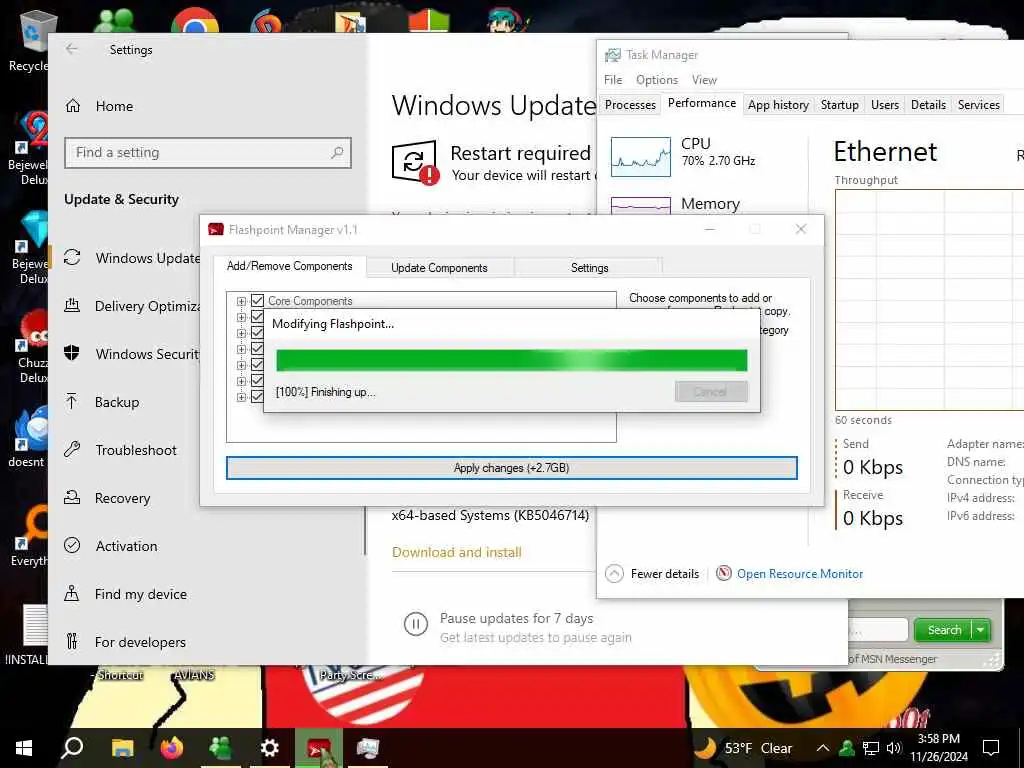Viewport: 1024px width, 768px height.
Task: Select the Troubleshoot wrench icon
Action: coord(72,449)
